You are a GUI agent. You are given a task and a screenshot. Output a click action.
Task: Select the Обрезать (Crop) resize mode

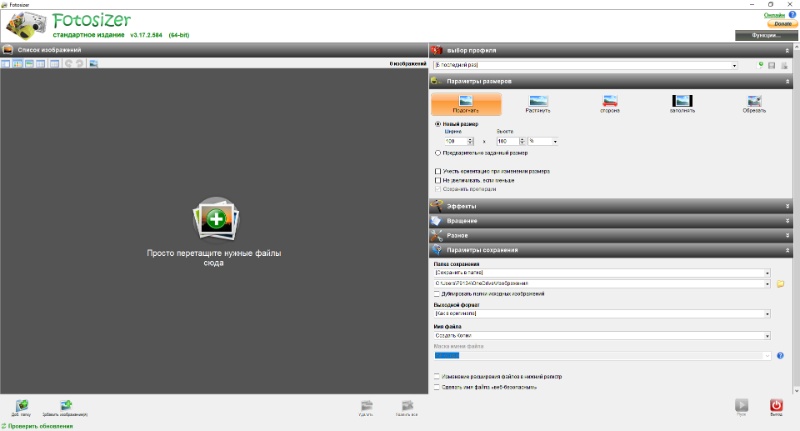(754, 104)
